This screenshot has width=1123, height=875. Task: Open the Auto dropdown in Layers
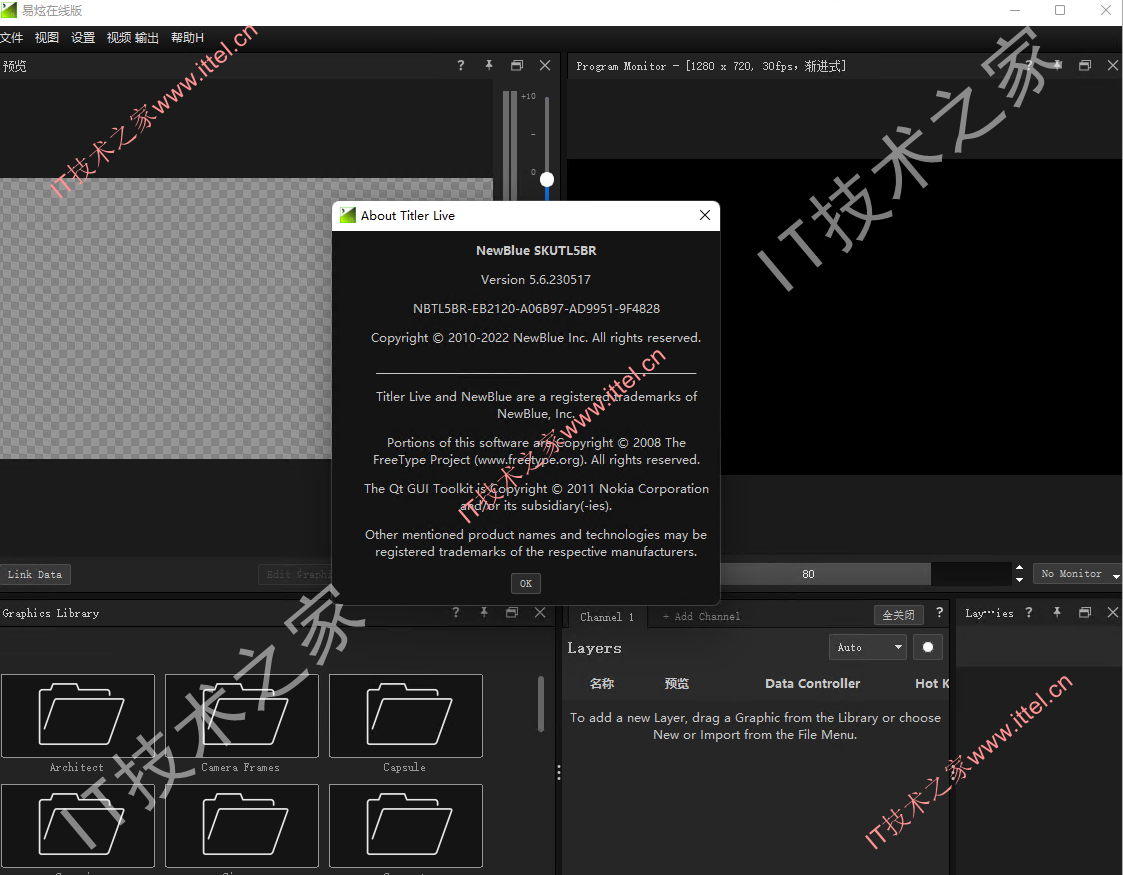point(867,647)
